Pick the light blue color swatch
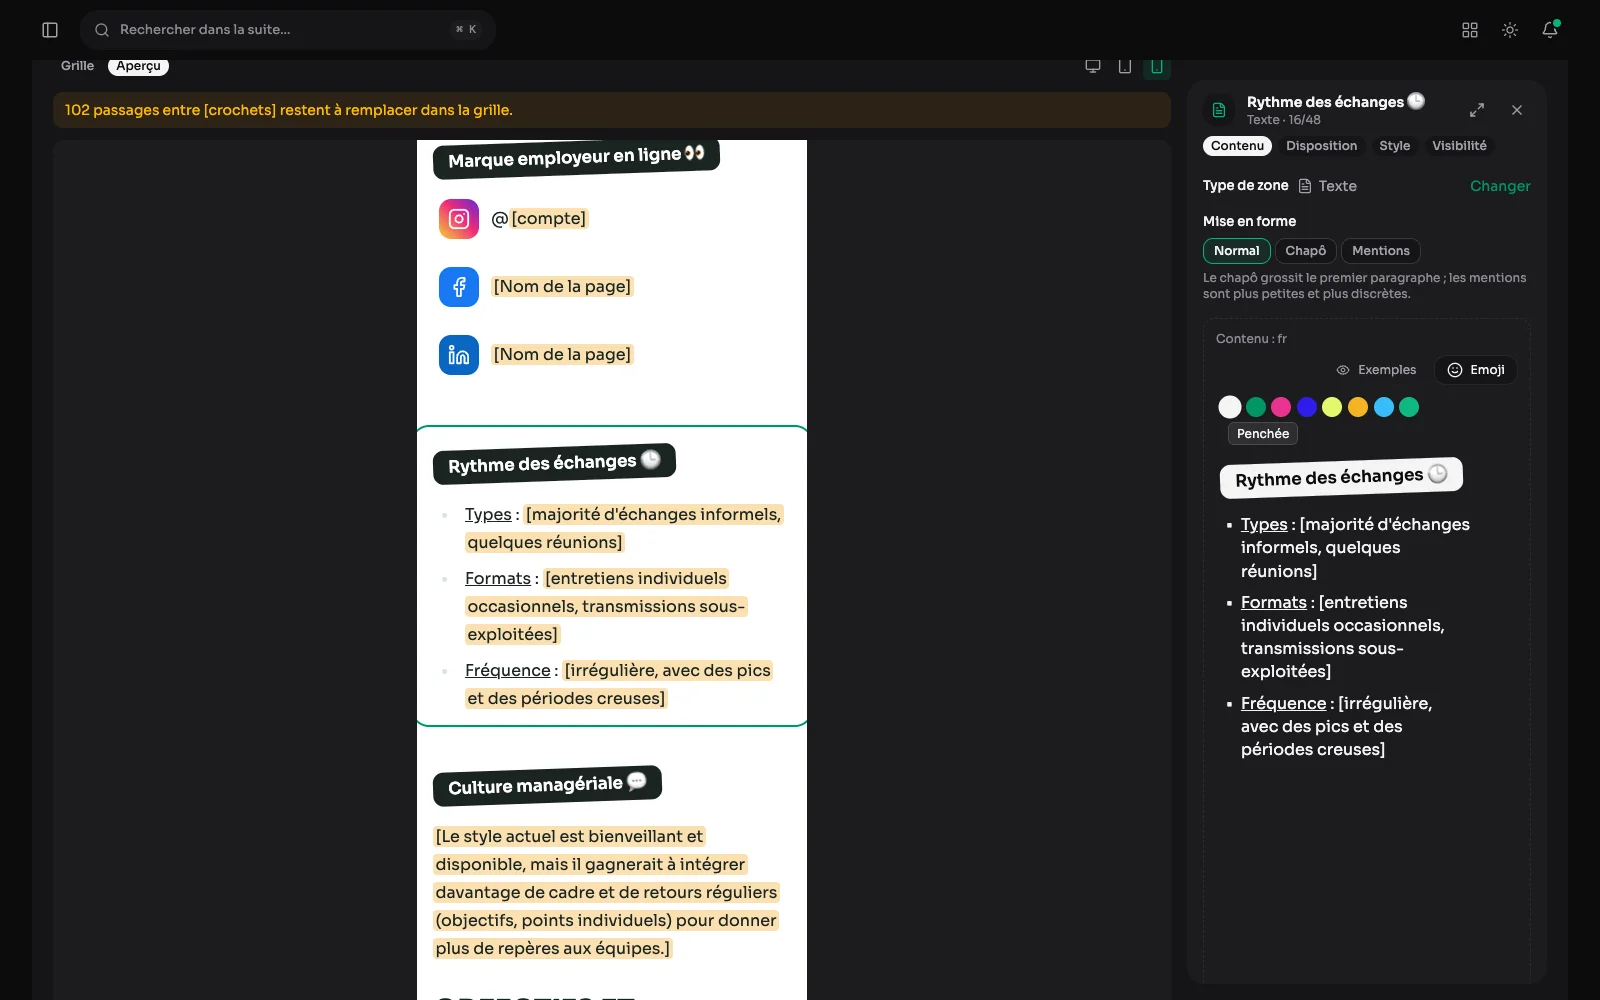Image resolution: width=1600 pixels, height=1000 pixels. pyautogui.click(x=1384, y=407)
